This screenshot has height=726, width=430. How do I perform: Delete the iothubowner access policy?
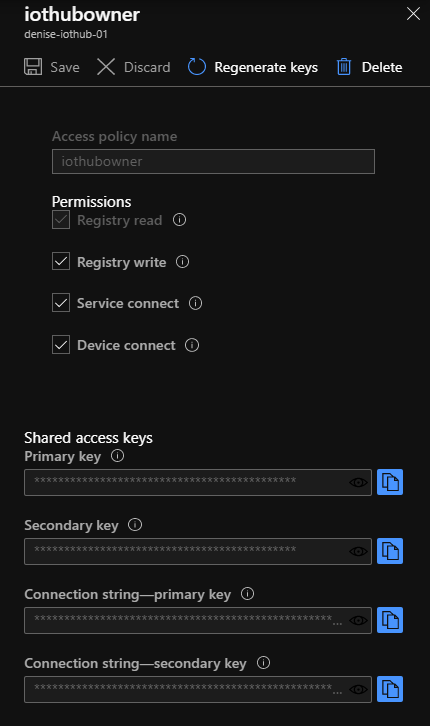pyautogui.click(x=369, y=67)
